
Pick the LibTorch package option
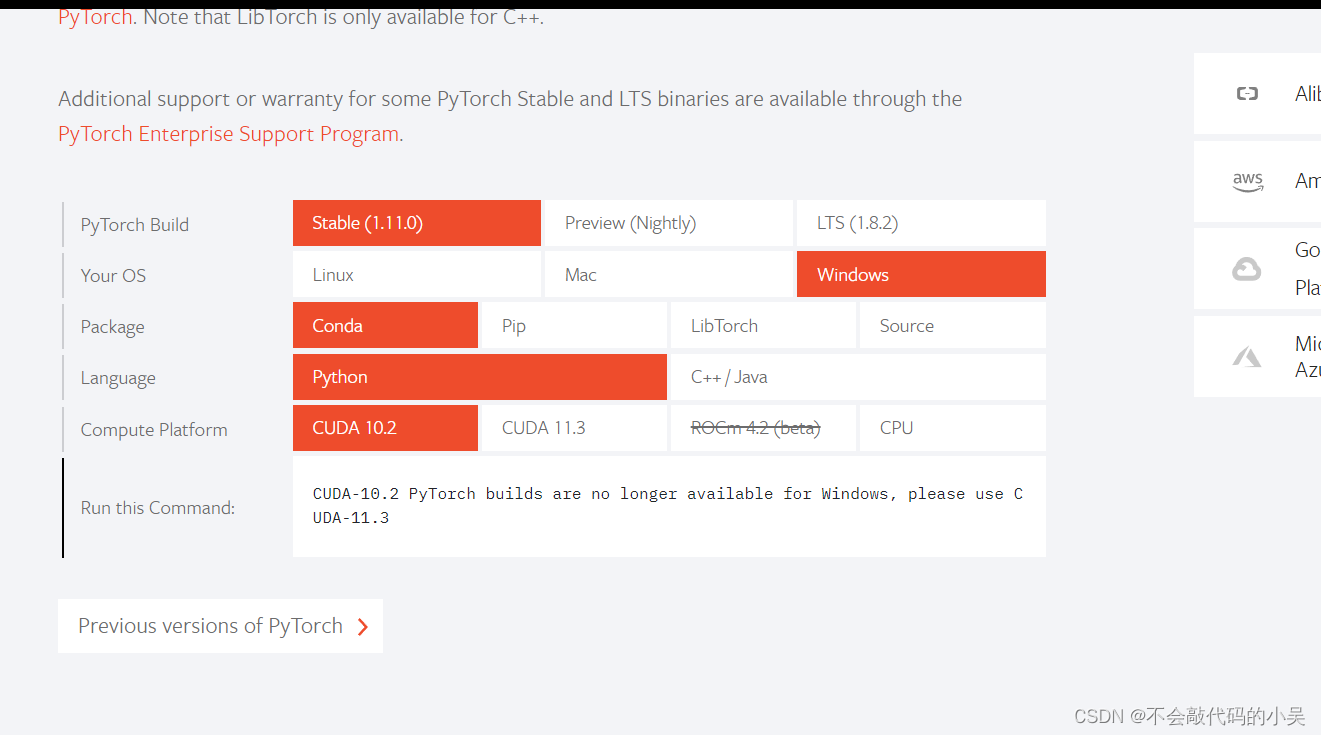click(x=763, y=325)
